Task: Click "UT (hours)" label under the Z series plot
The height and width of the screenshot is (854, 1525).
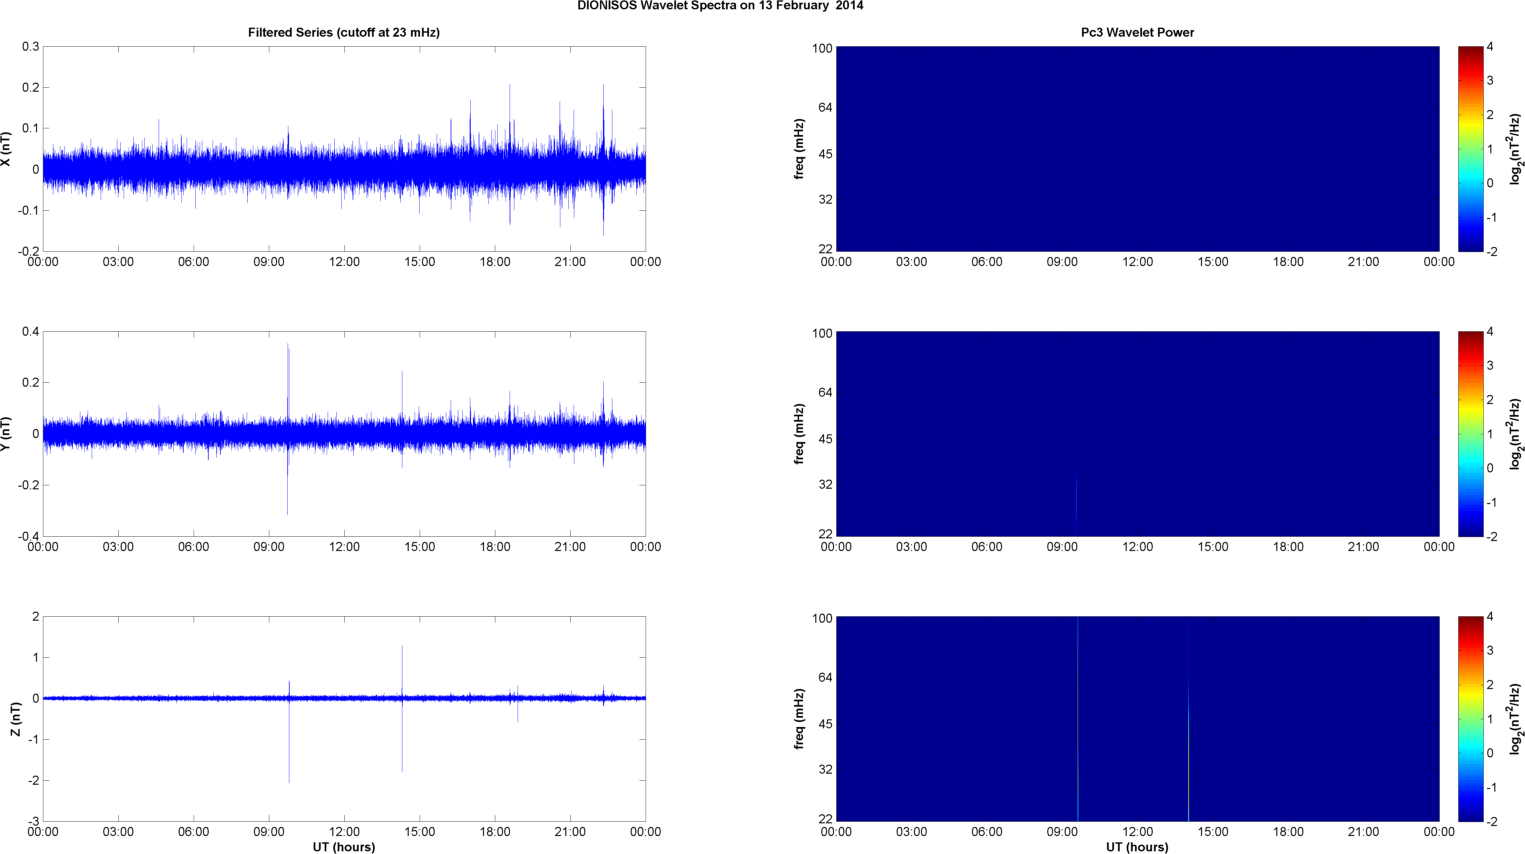Action: click(344, 847)
